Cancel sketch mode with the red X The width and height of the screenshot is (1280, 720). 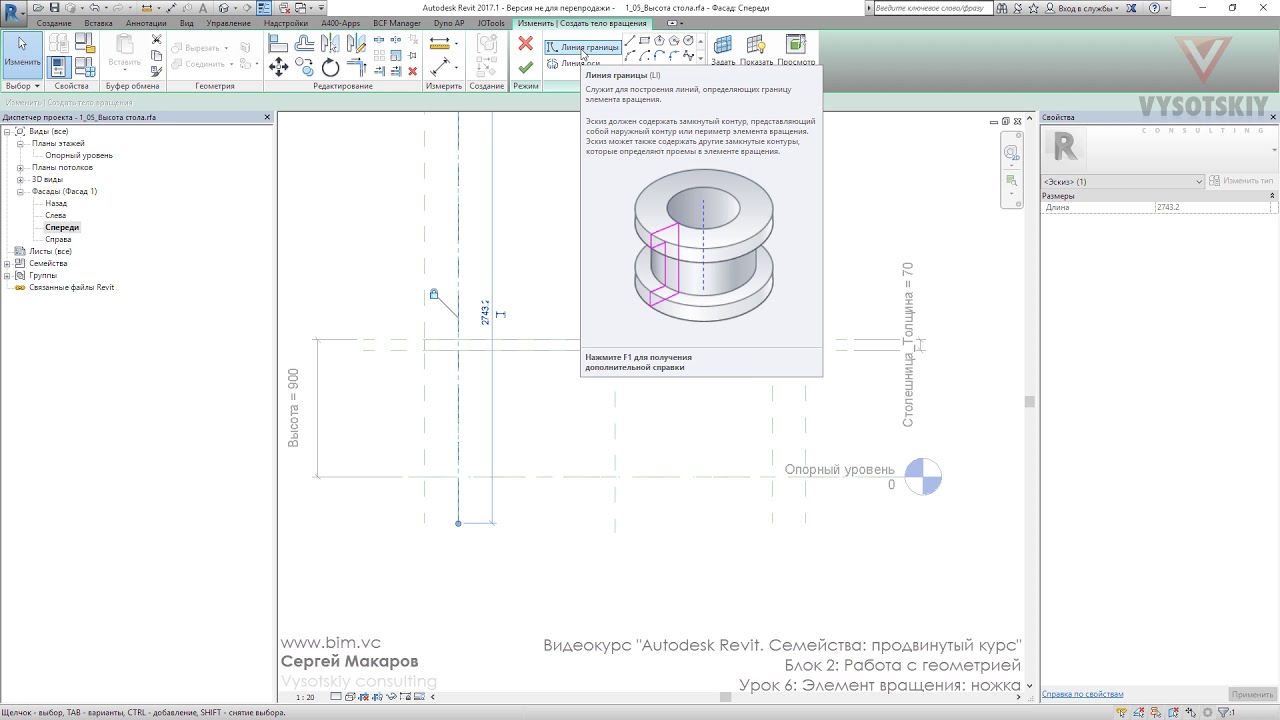tap(525, 44)
